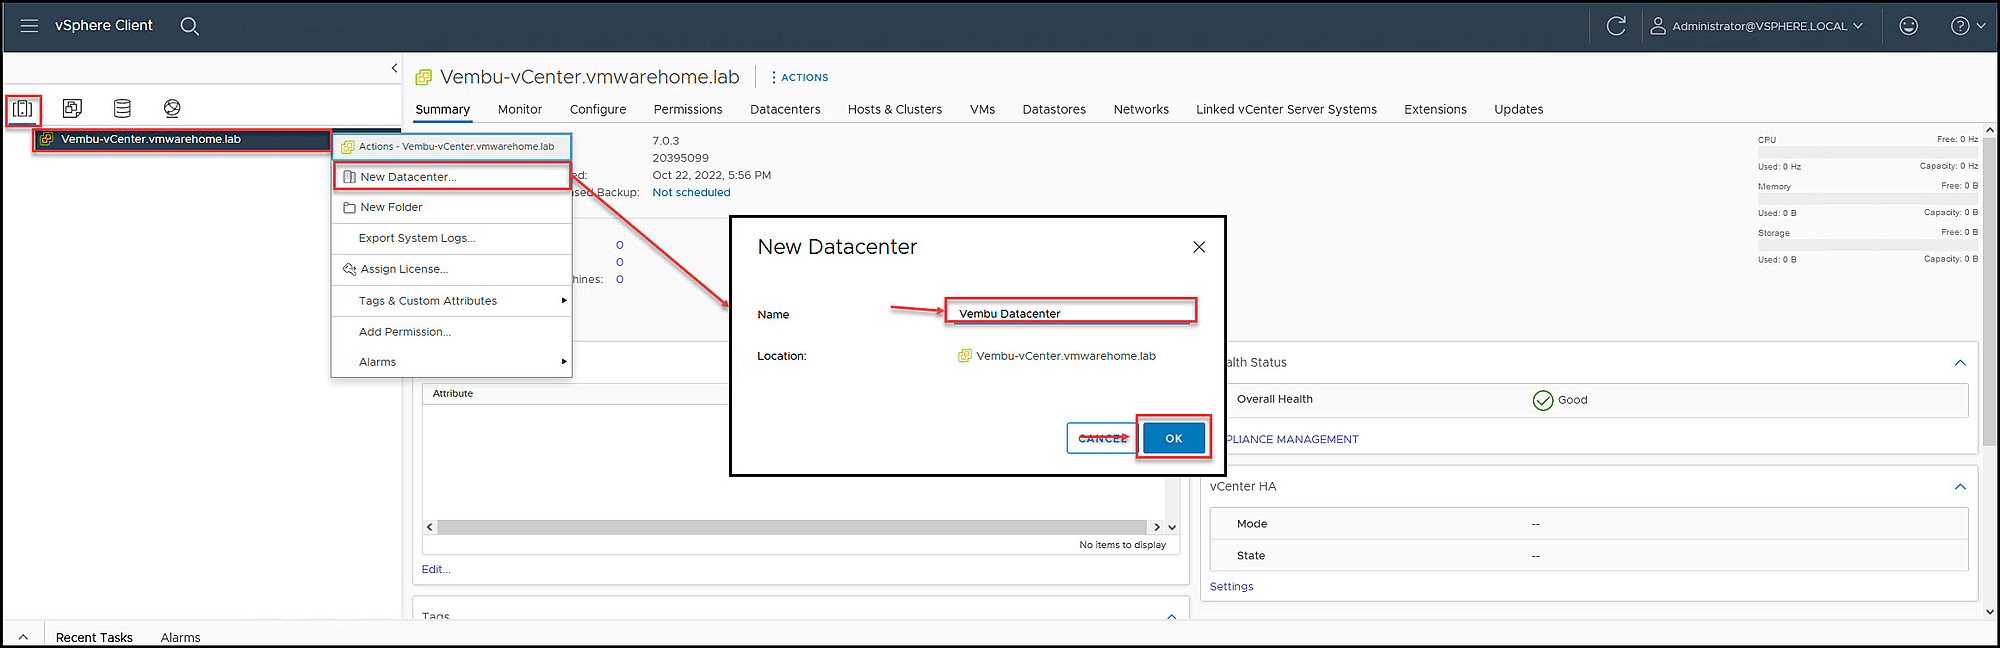Open the smiley feedback icon
Viewport: 2000px width, 648px height.
(x=1909, y=26)
